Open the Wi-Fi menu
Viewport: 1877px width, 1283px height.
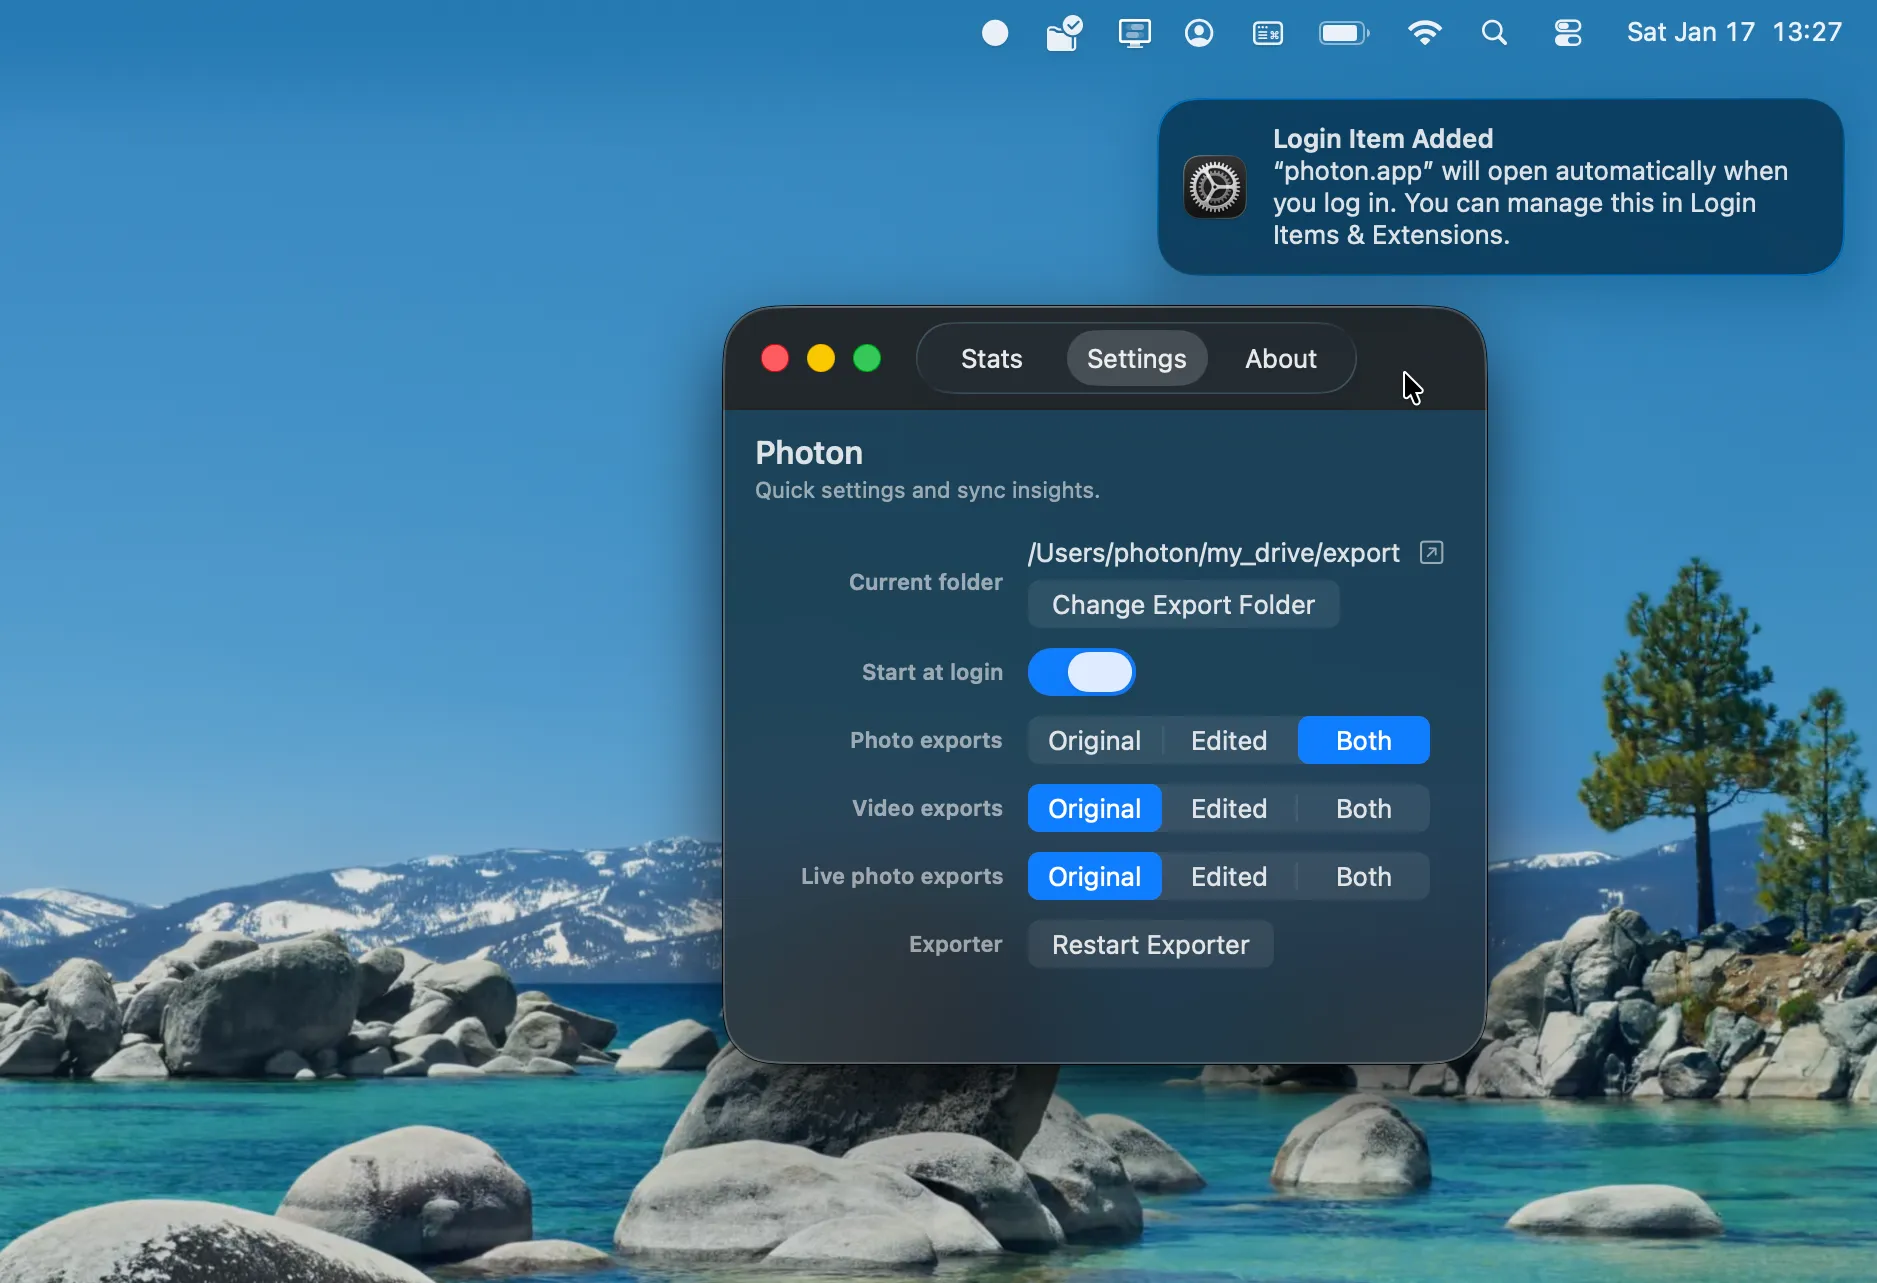[x=1425, y=33]
